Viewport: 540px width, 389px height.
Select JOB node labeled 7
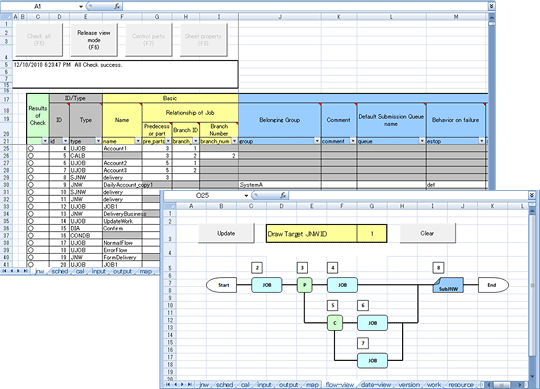point(373,361)
